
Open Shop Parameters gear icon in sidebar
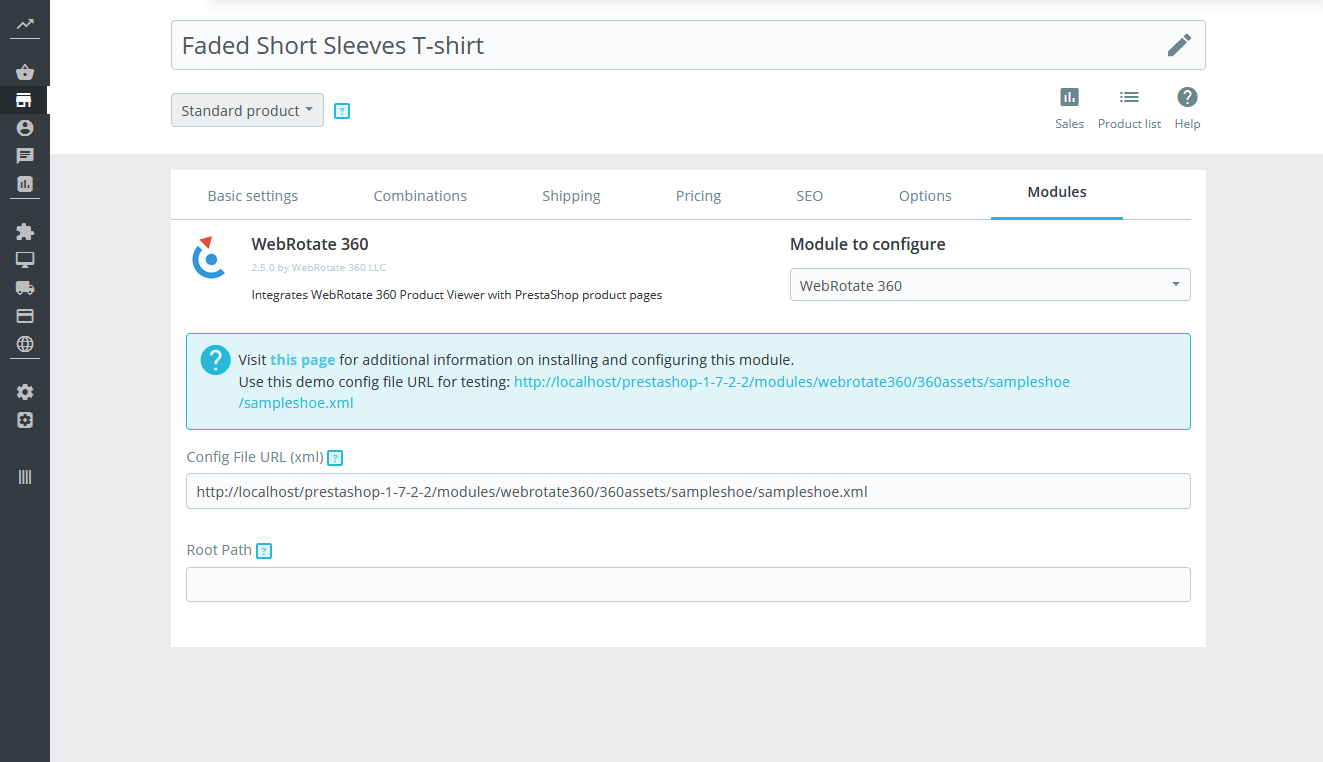[25, 392]
